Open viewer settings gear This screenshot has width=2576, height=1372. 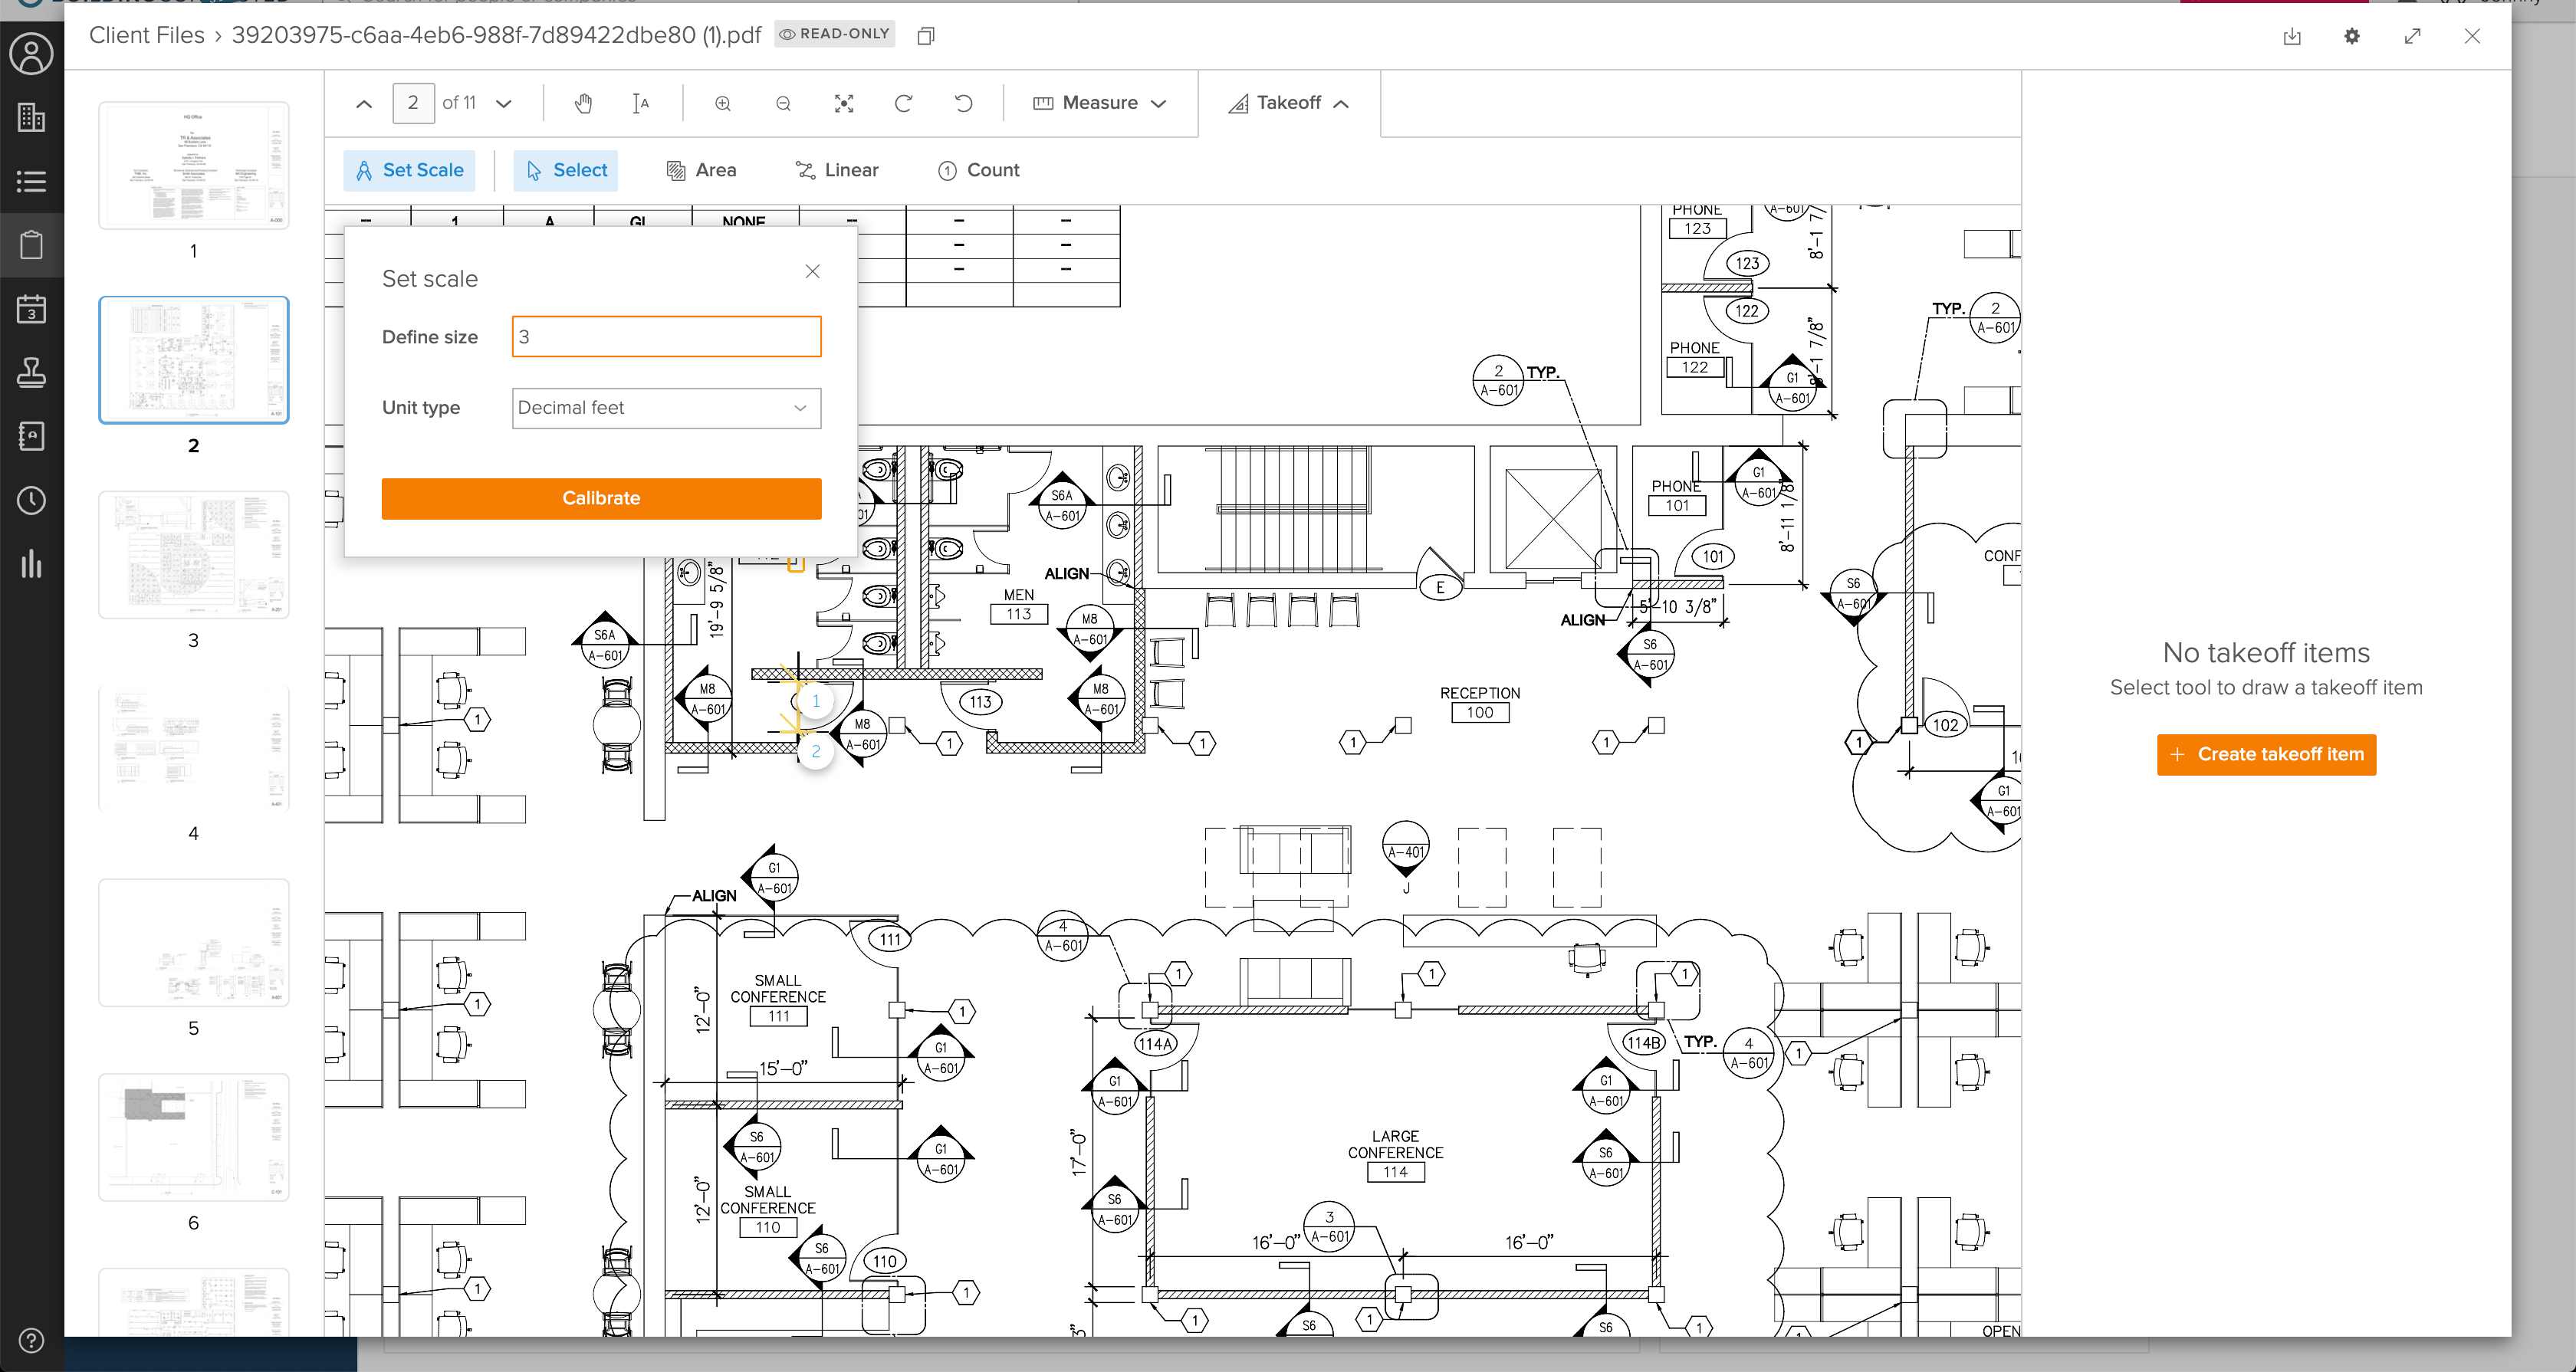click(2352, 36)
